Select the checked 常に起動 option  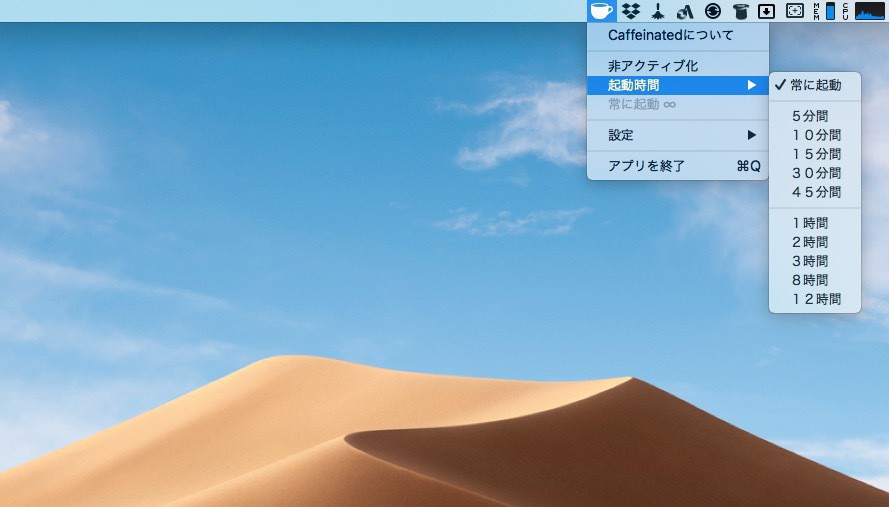815,85
